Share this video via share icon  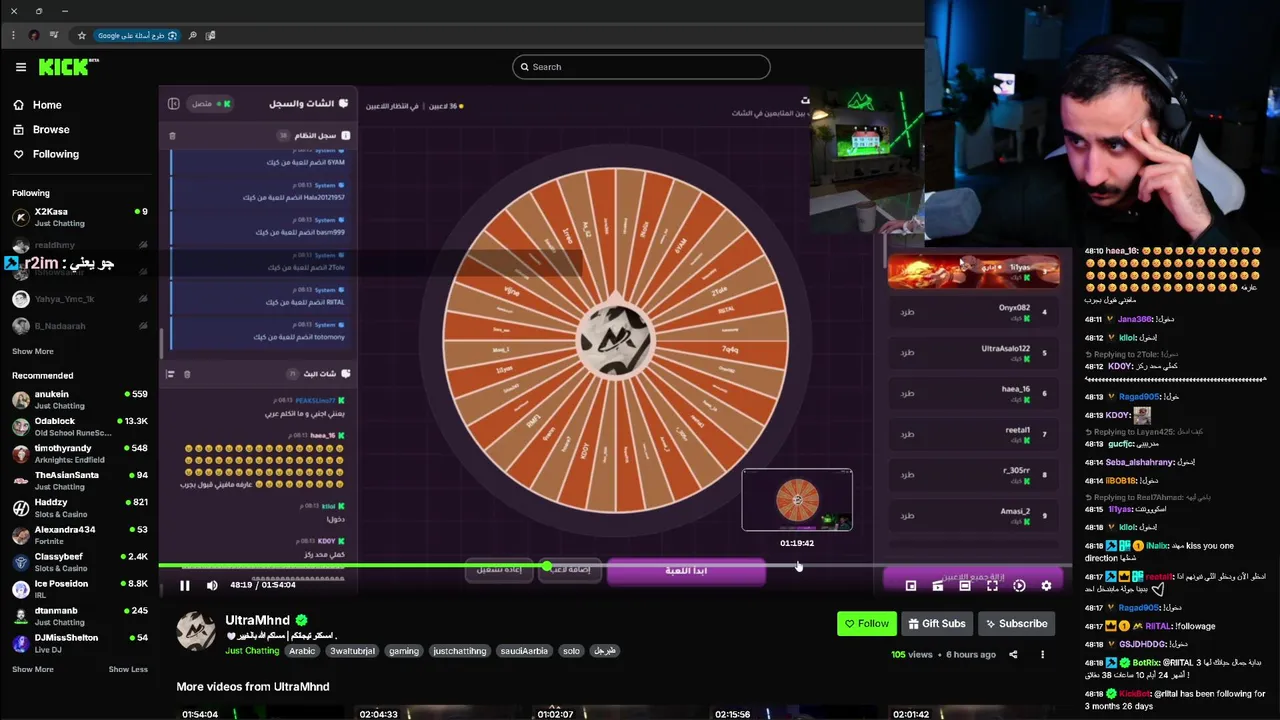point(1013,655)
